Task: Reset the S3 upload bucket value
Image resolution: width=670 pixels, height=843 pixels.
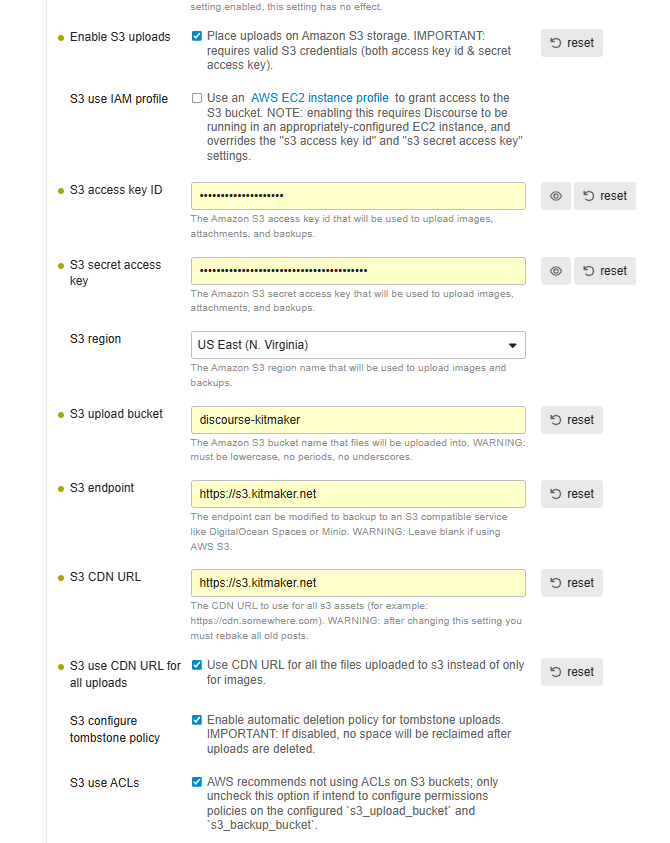Action: [x=572, y=420]
